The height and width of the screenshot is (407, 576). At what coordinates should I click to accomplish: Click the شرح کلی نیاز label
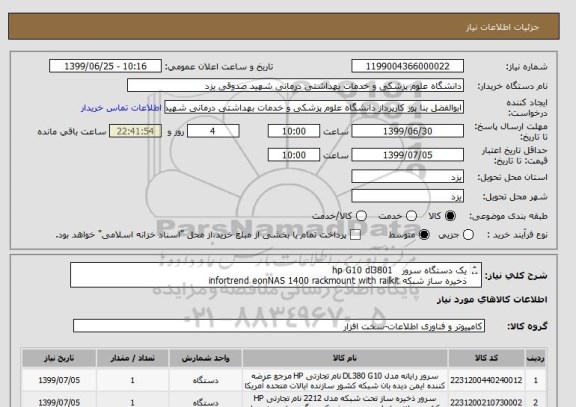[516, 275]
